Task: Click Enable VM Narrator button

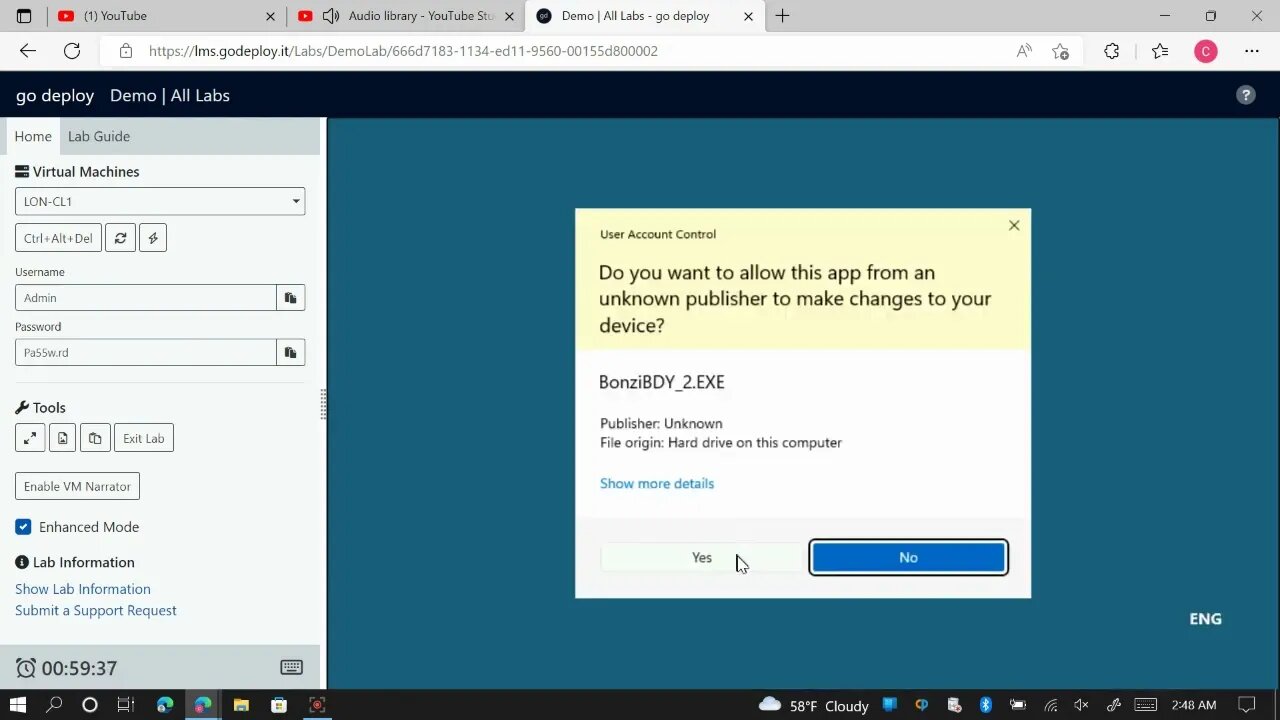Action: click(77, 486)
